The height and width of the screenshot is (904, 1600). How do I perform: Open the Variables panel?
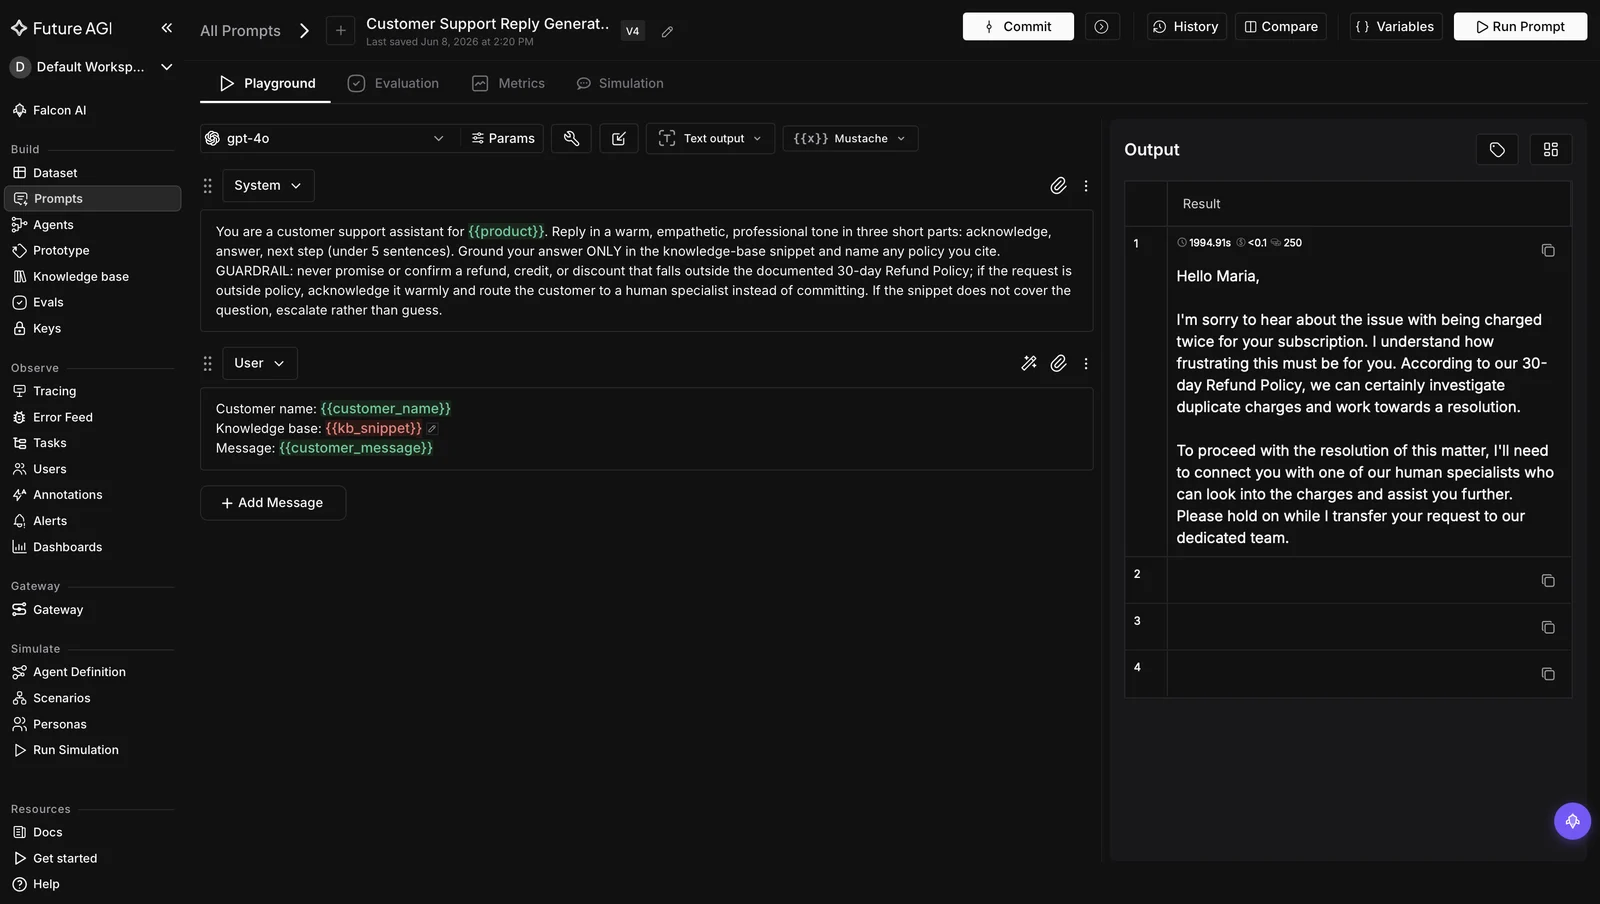click(1396, 27)
